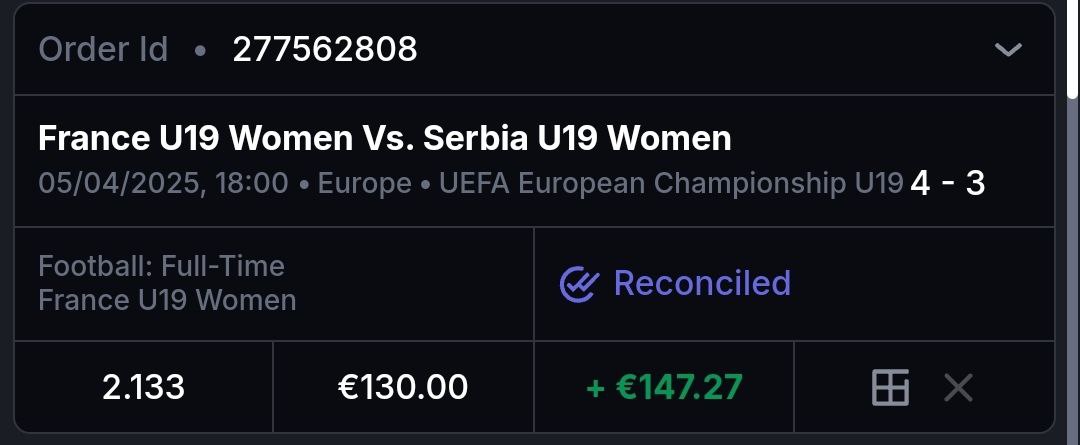The height and width of the screenshot is (445, 1080).
Task: Open UEFA European Championship U19 competition
Action: pyautogui.click(x=670, y=184)
